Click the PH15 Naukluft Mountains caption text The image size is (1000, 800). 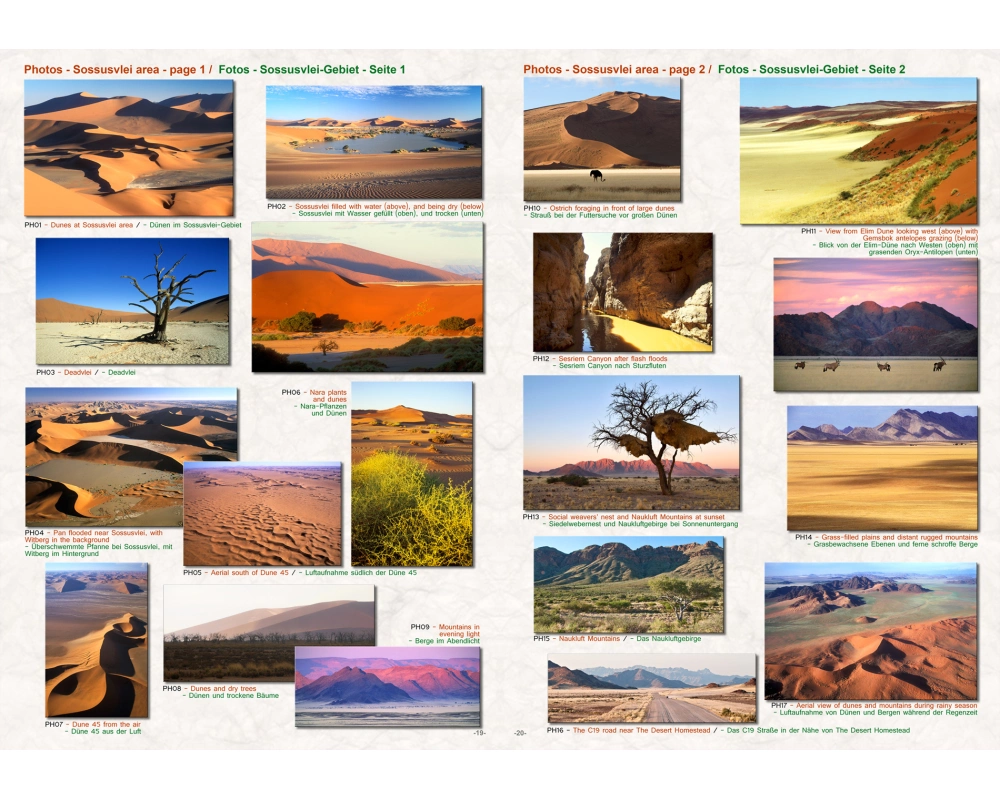pos(626,638)
